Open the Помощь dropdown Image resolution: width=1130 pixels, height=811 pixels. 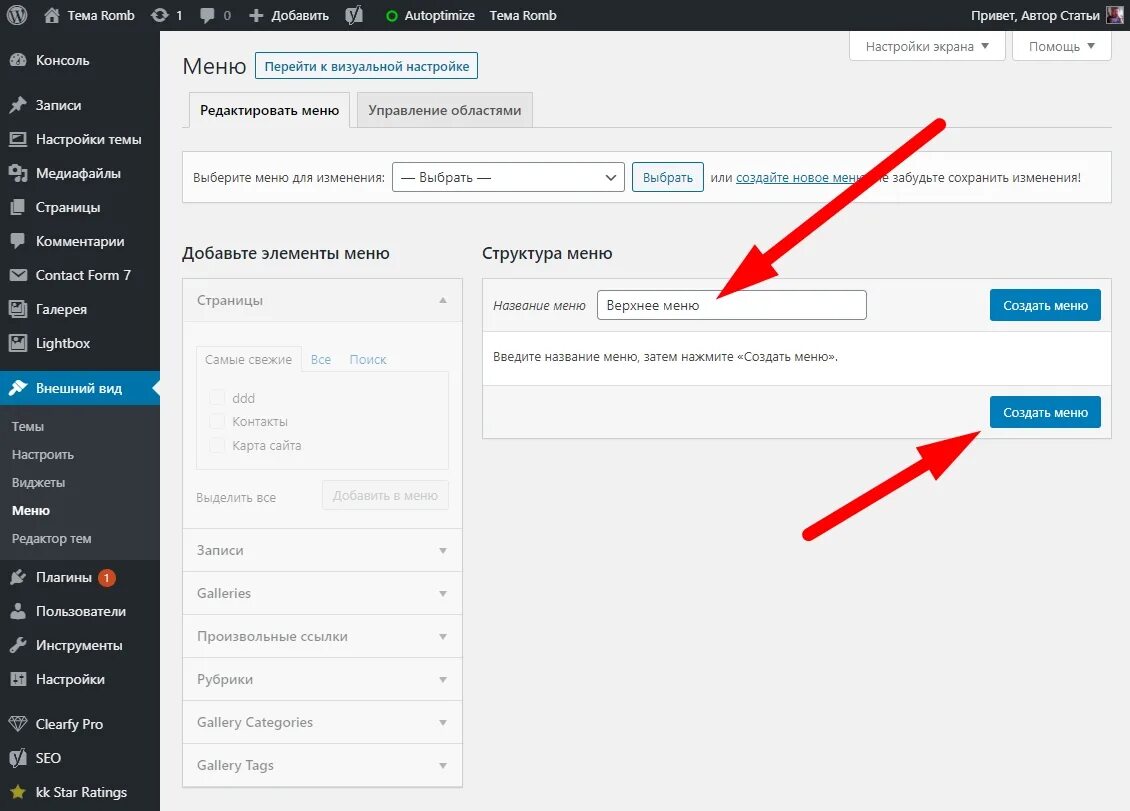click(x=1062, y=46)
